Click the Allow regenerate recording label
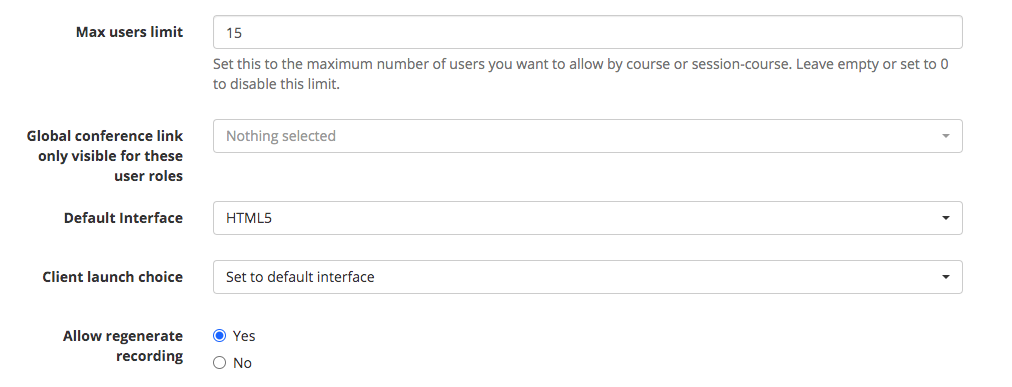1012x387 pixels. coord(123,346)
